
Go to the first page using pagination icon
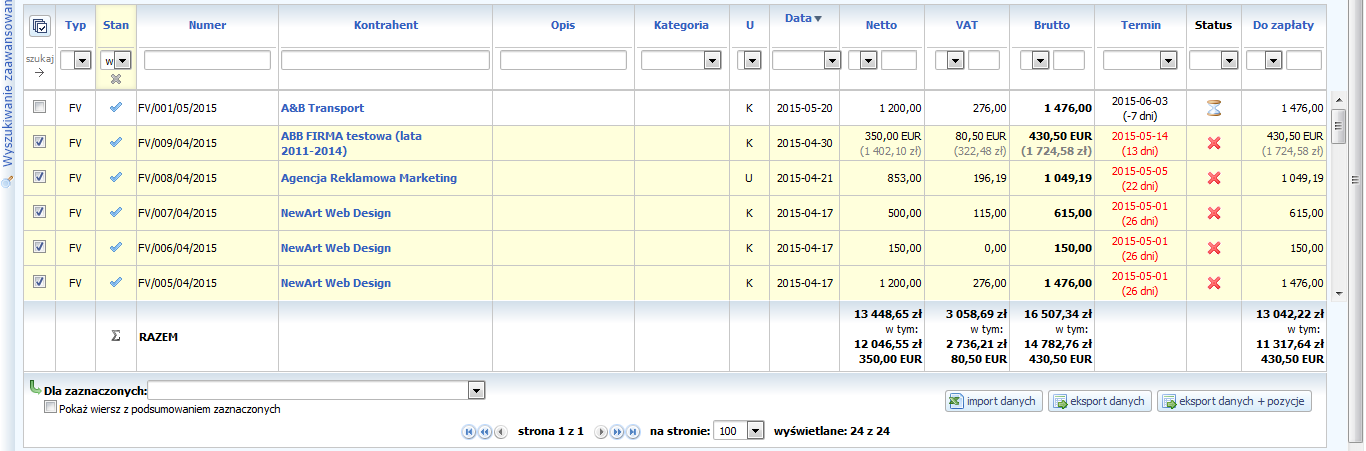[468, 431]
